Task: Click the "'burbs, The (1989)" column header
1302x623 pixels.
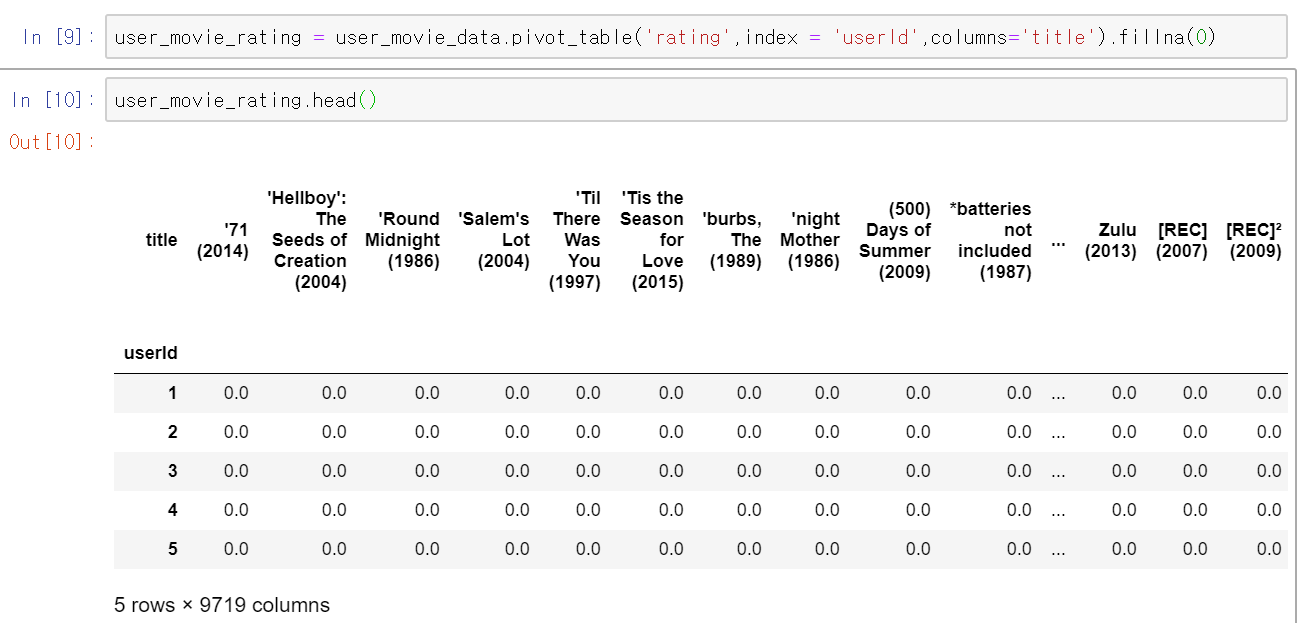Action: [732, 240]
